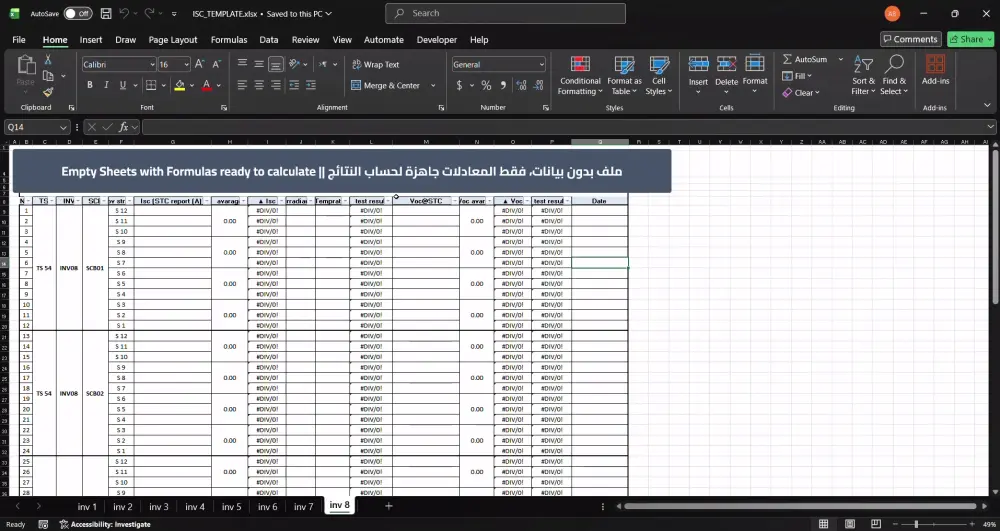Screen dimensions: 1000x531
Task: Click Delete cells button
Action: click(x=726, y=73)
